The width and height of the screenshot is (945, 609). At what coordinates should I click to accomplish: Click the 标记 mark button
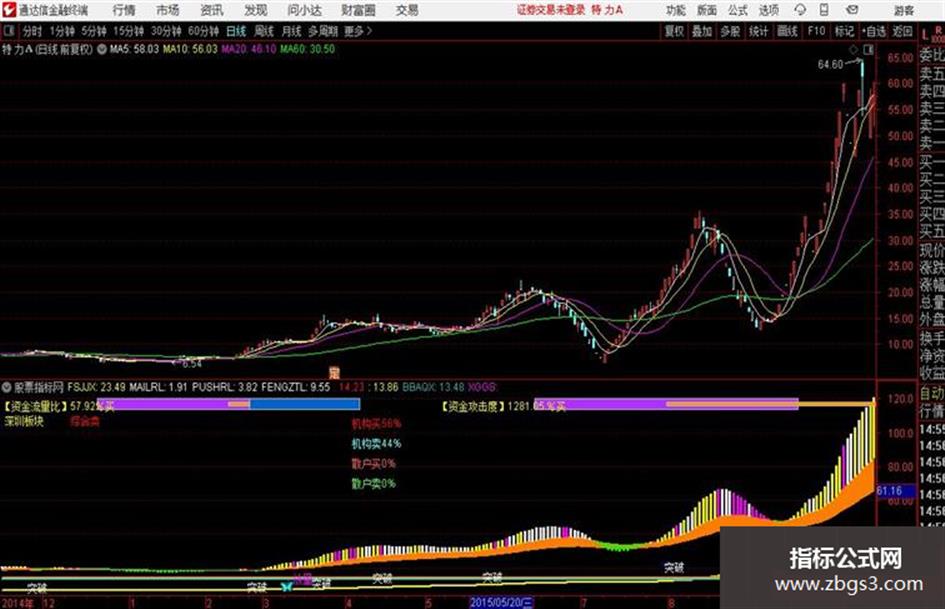(844, 31)
